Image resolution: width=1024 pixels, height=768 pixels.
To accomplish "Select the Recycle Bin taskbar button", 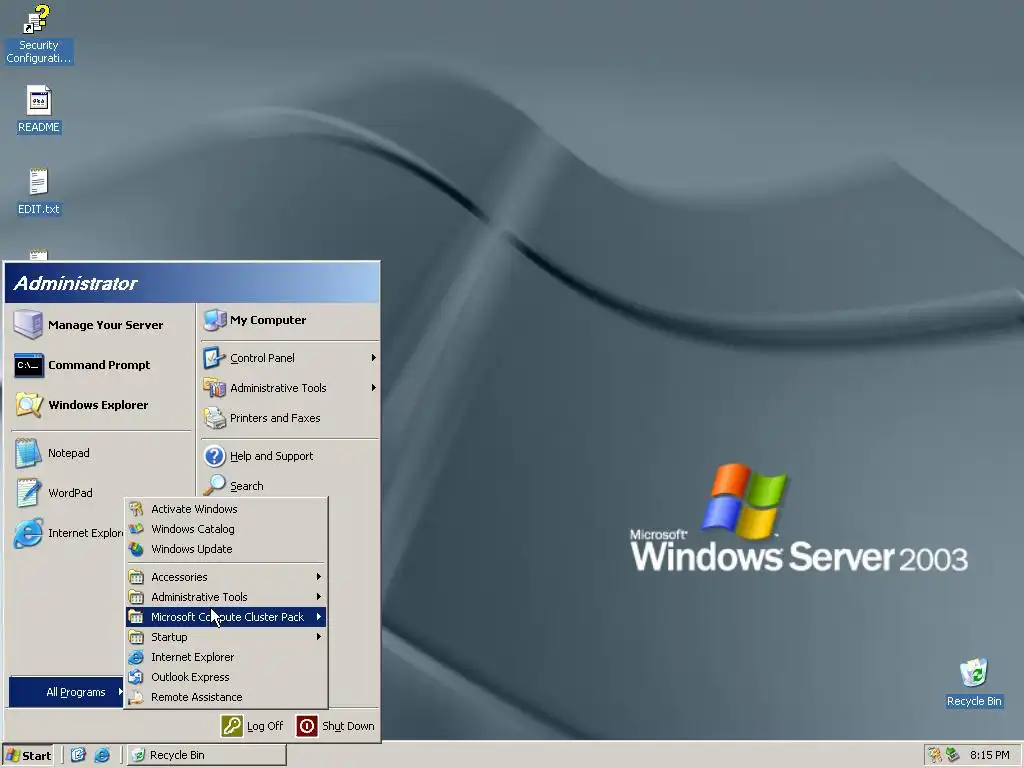I will 206,756.
